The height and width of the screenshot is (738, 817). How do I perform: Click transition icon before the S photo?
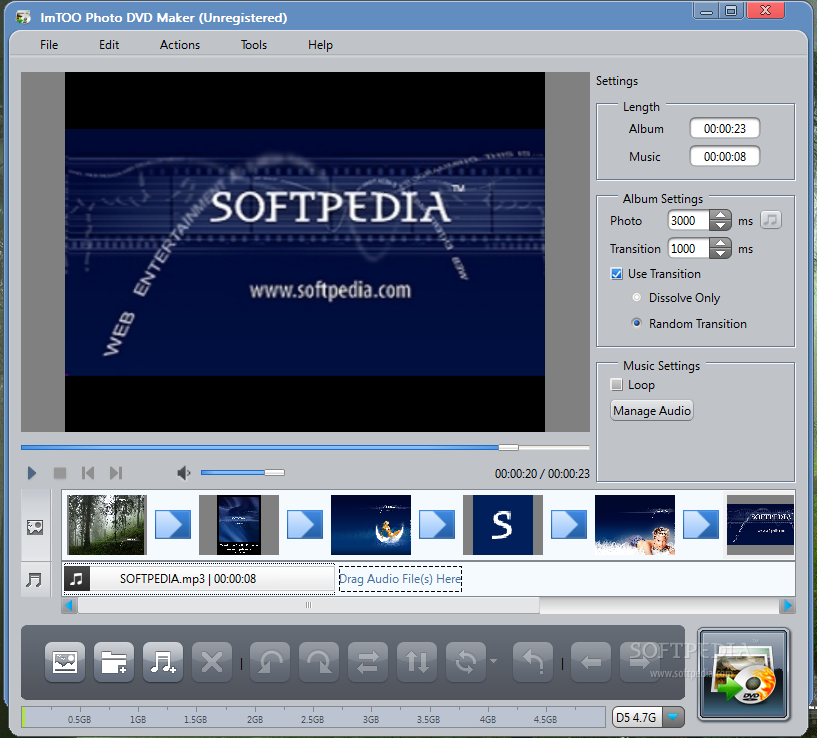[437, 524]
